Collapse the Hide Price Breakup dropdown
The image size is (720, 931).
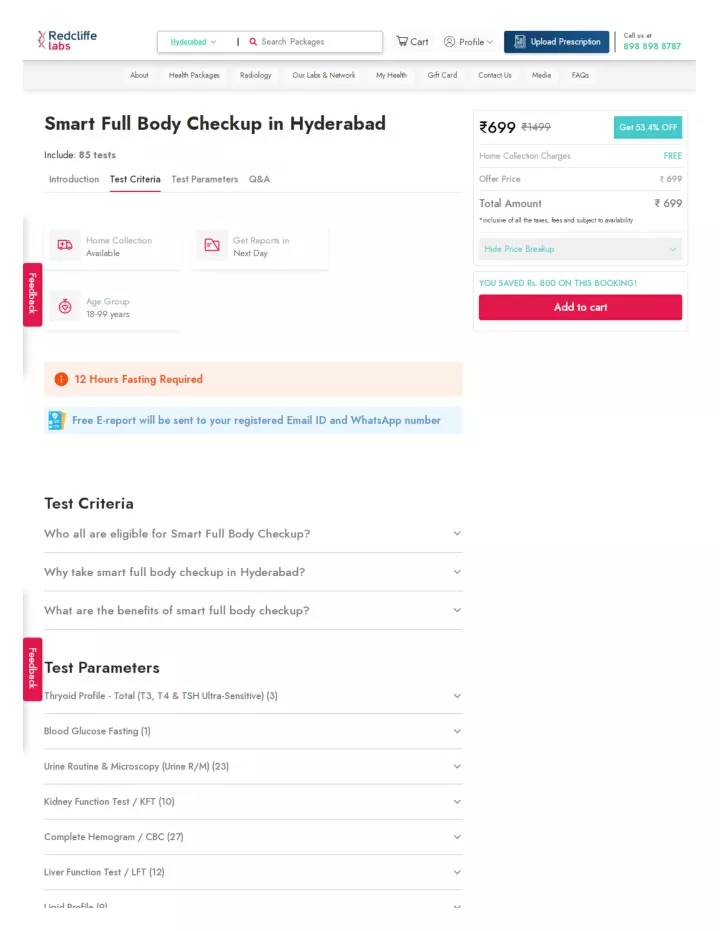[580, 249]
